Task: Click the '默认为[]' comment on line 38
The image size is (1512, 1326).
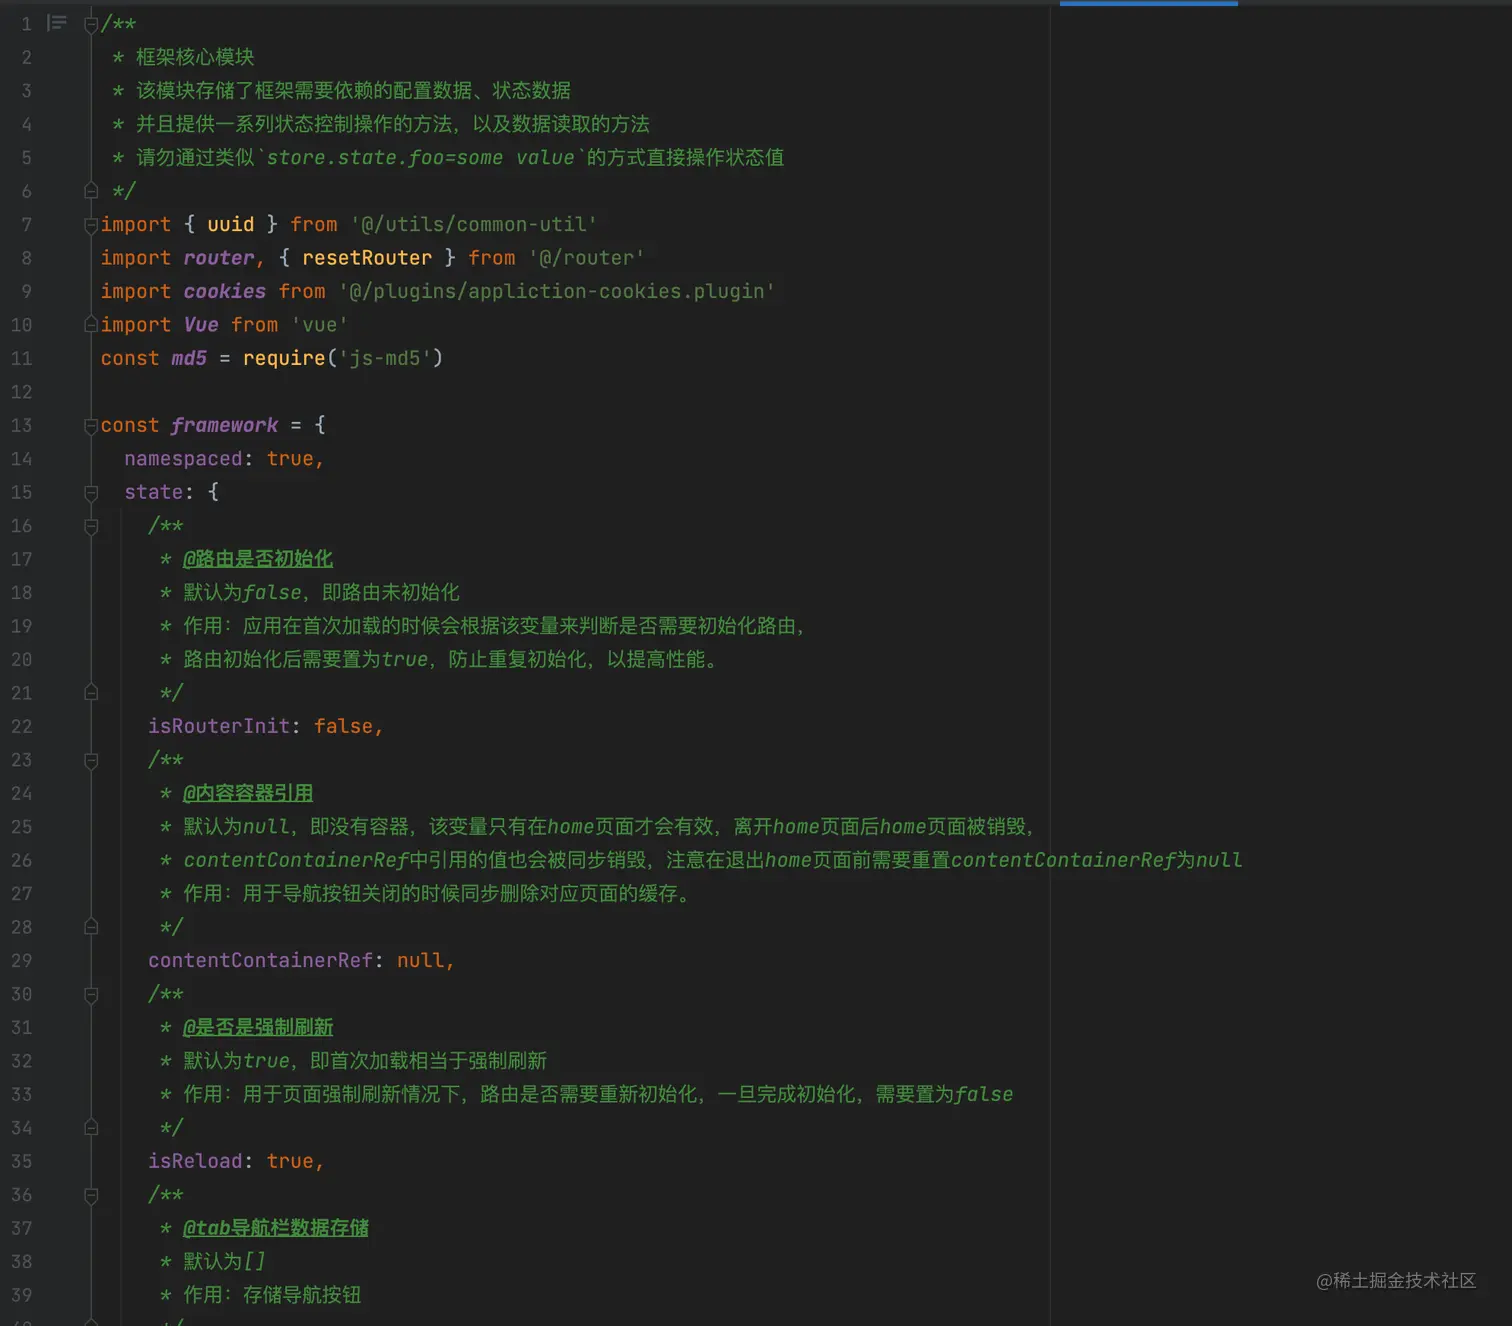Action: pyautogui.click(x=224, y=1261)
